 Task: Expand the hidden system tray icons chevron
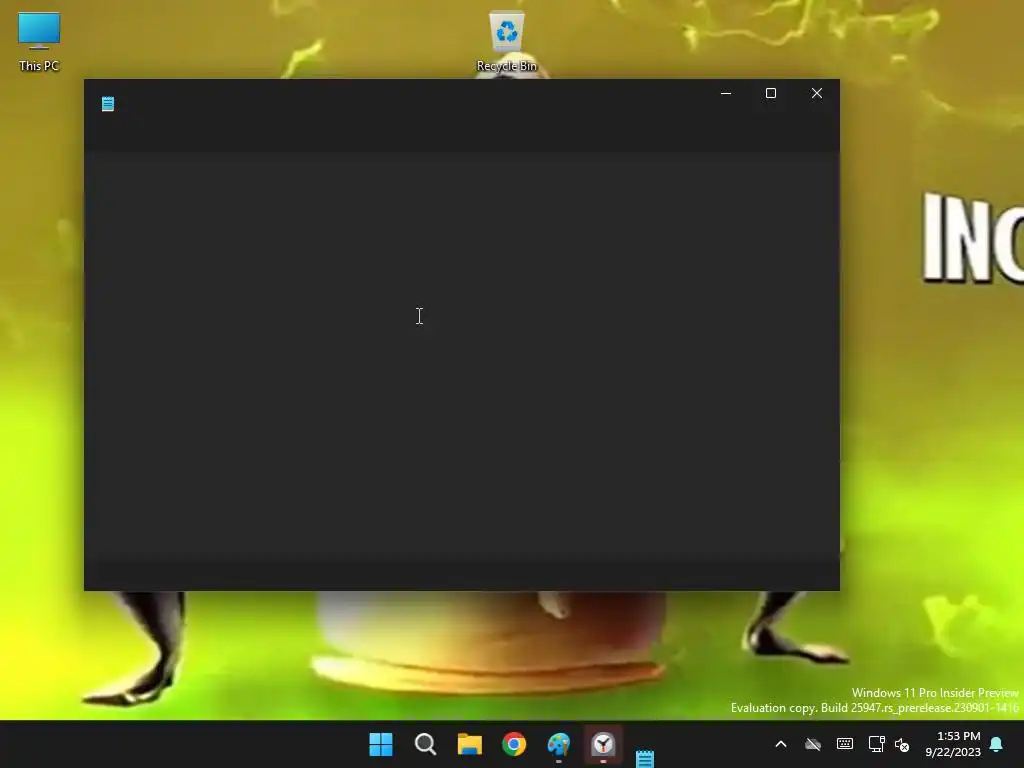(x=780, y=744)
